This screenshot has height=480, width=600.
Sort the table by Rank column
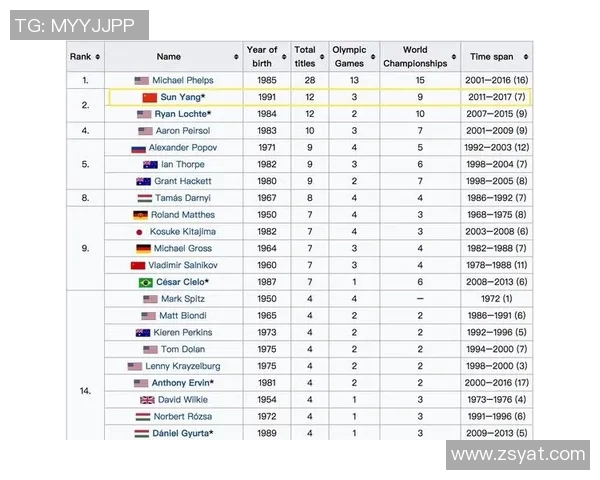click(85, 57)
